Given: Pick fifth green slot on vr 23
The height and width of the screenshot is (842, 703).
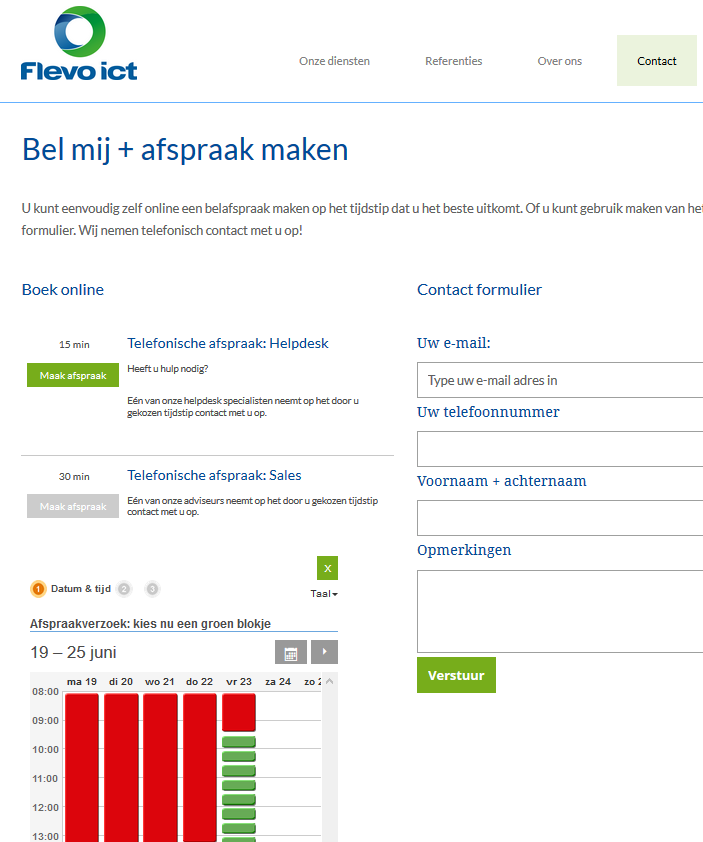Looking at the screenshot, I should tap(239, 800).
